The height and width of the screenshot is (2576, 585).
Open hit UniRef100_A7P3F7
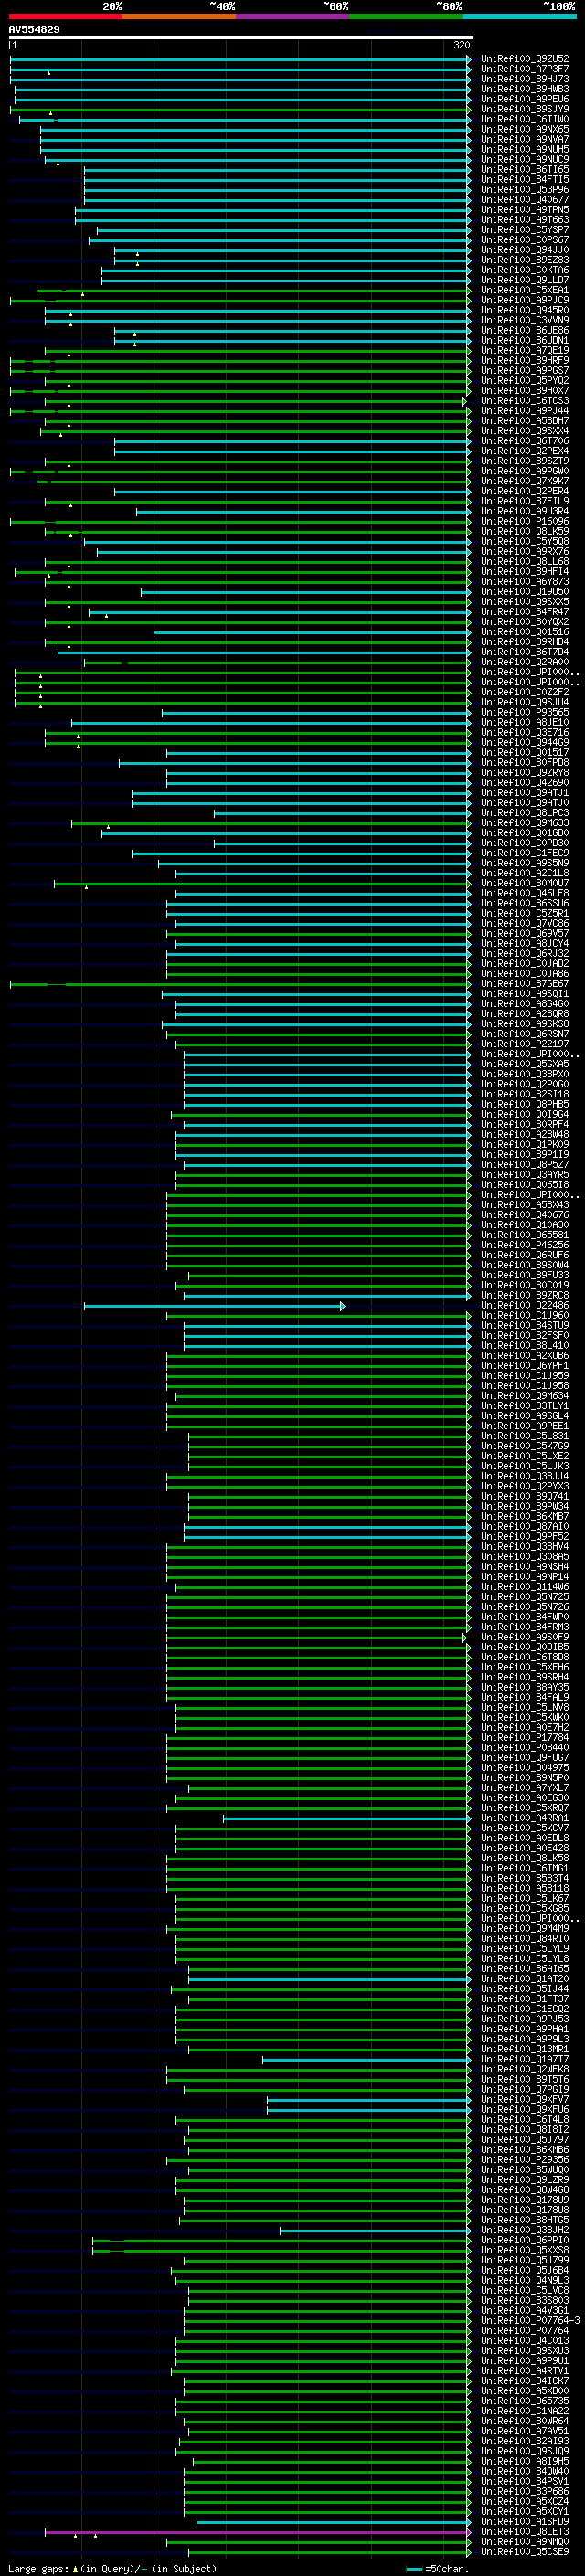coord(525,69)
